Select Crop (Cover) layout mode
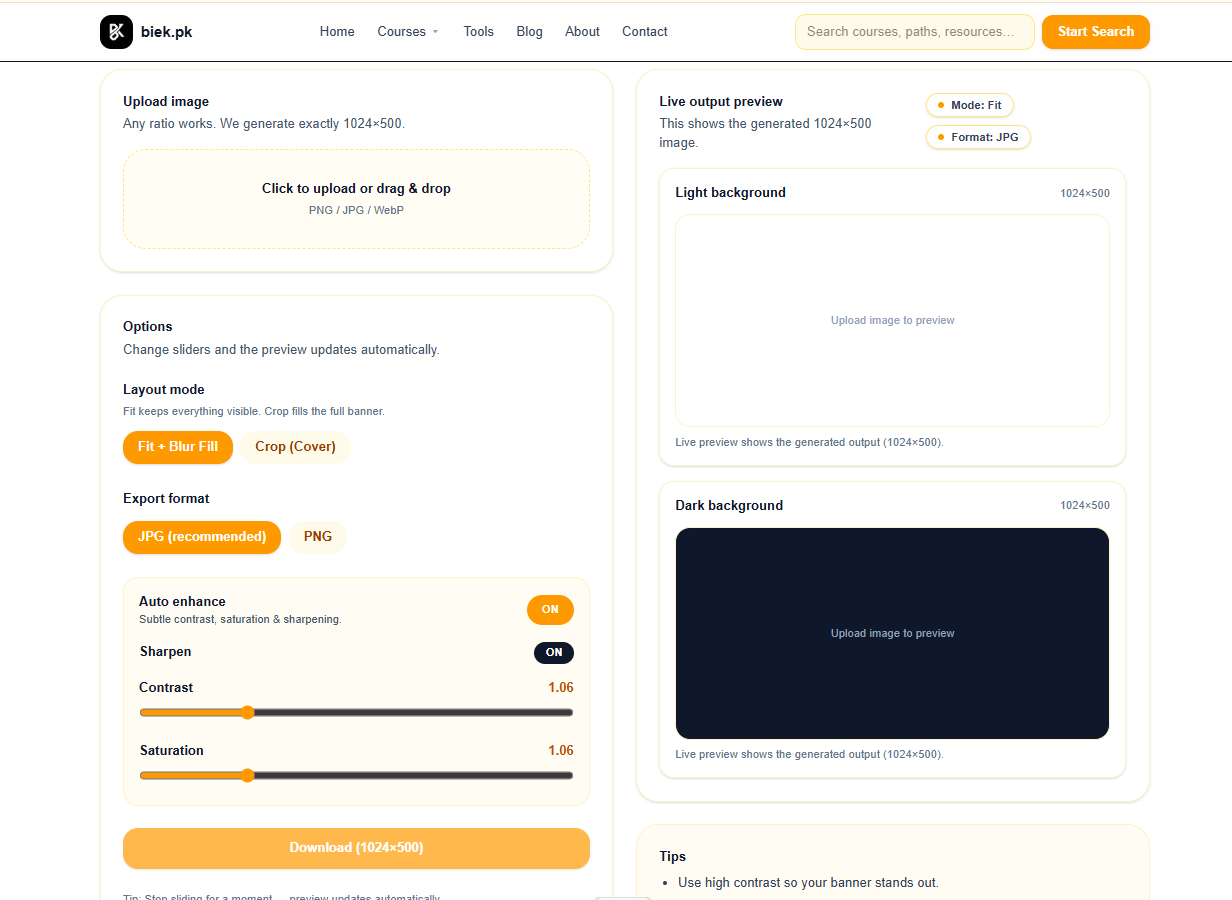Image resolution: width=1232 pixels, height=900 pixels. point(295,447)
